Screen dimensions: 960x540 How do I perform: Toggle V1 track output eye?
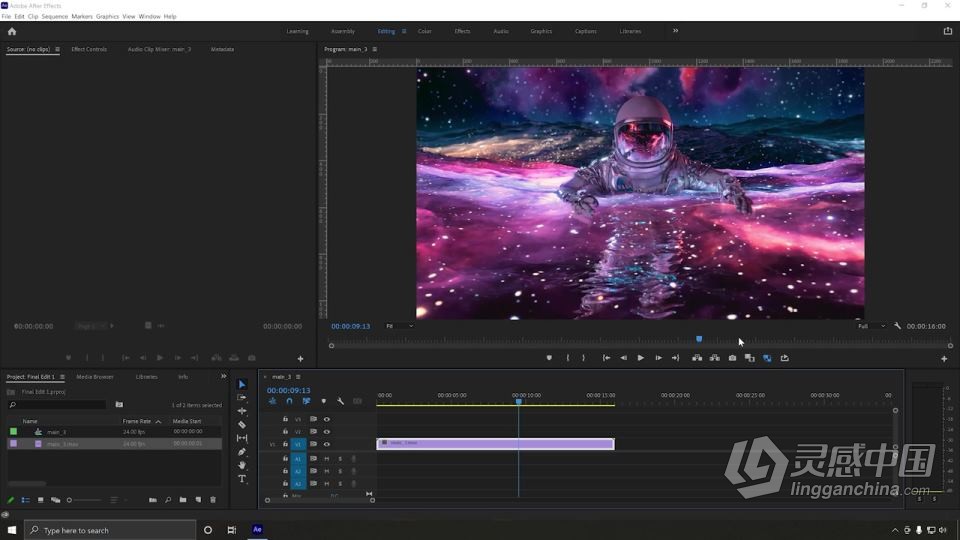[327, 444]
